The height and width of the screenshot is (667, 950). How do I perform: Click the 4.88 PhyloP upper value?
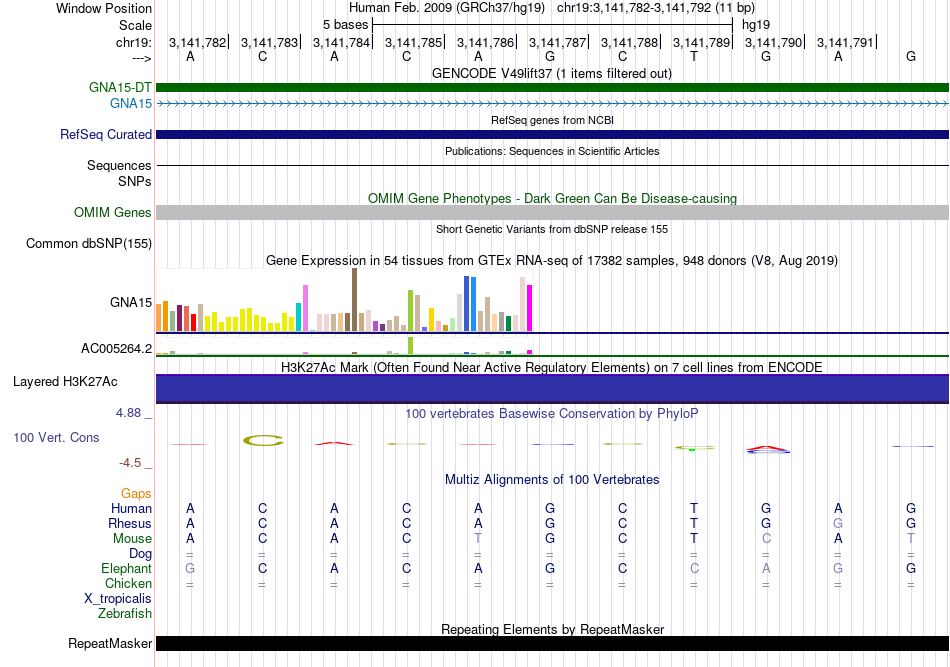pyautogui.click(x=128, y=413)
